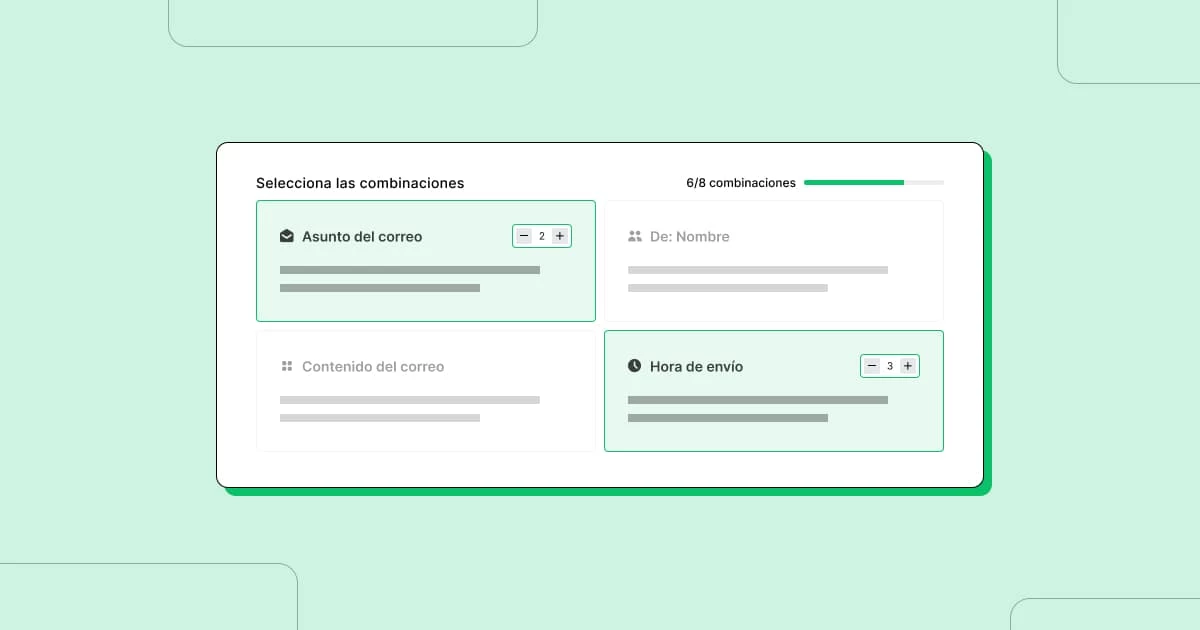Click the description lines in Contenido del correo card

pyautogui.click(x=409, y=409)
